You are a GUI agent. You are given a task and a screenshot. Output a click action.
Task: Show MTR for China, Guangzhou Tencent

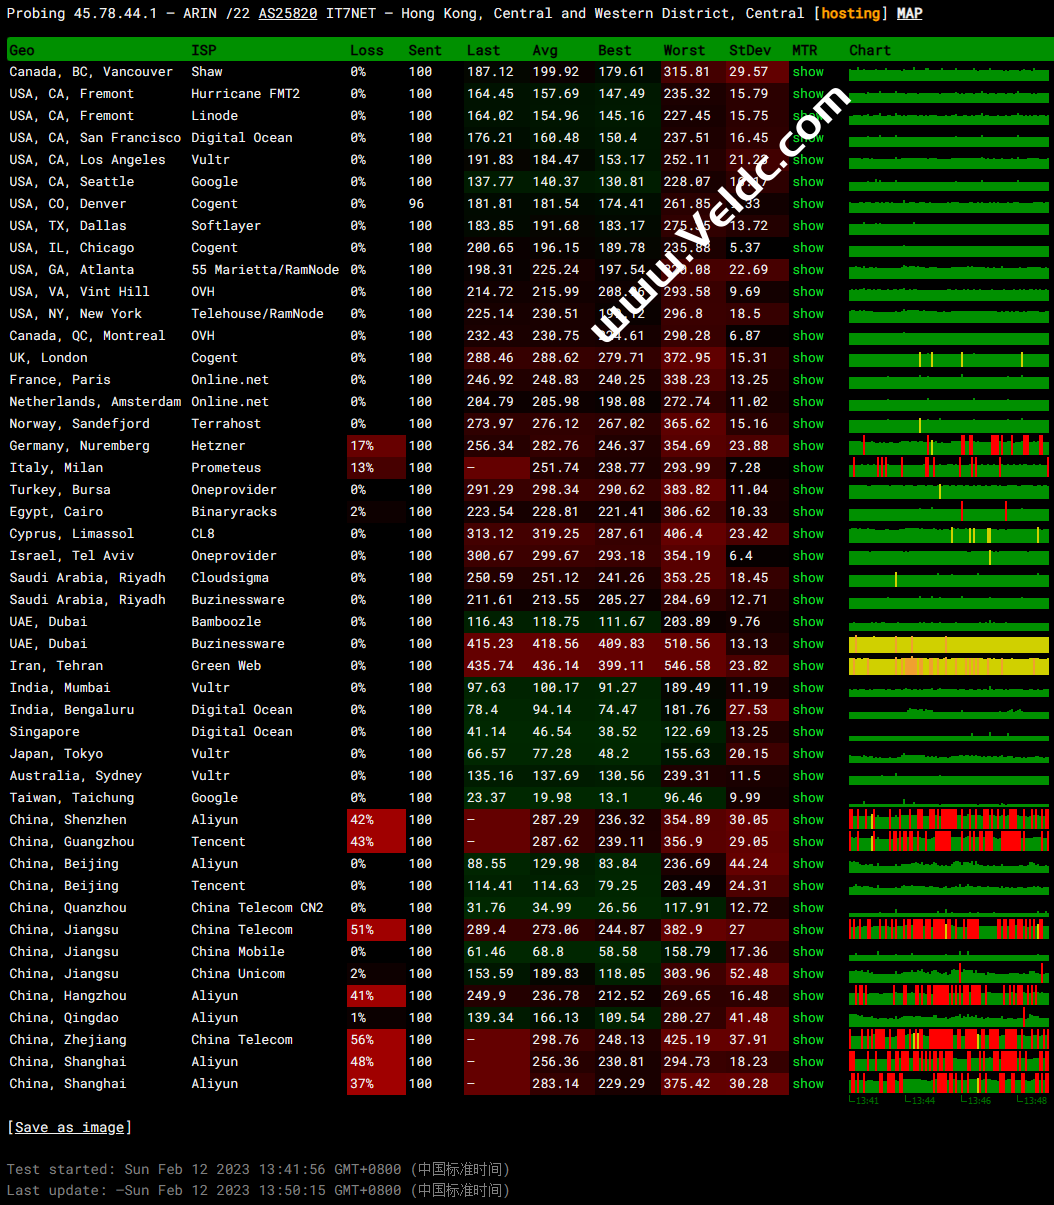pos(808,842)
